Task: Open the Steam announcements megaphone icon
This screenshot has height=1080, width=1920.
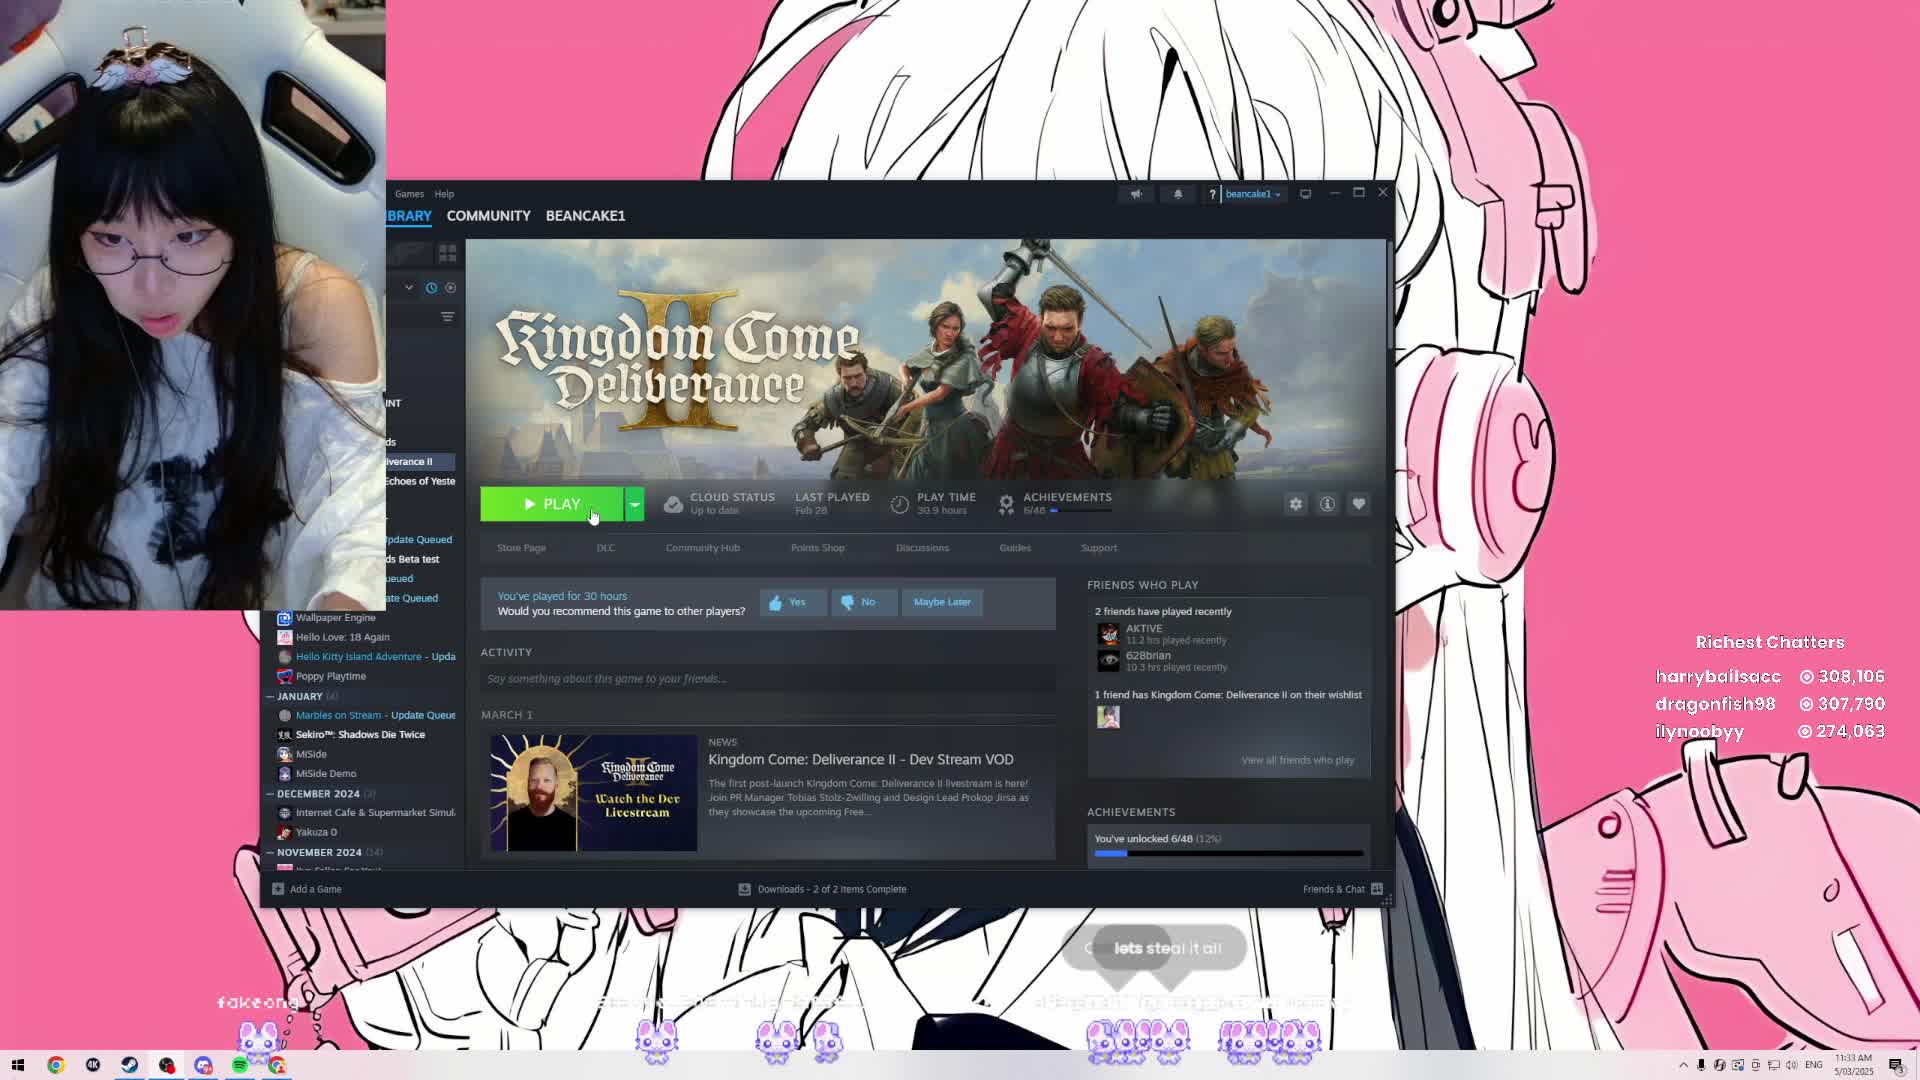Action: point(1136,194)
